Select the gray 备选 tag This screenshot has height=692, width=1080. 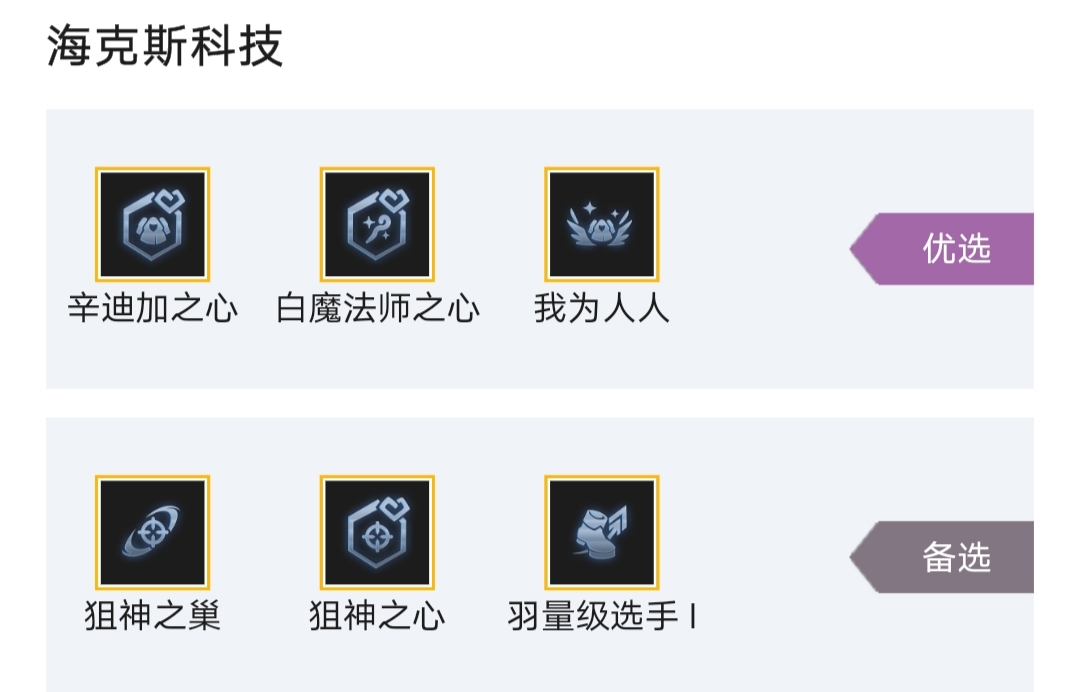click(942, 557)
